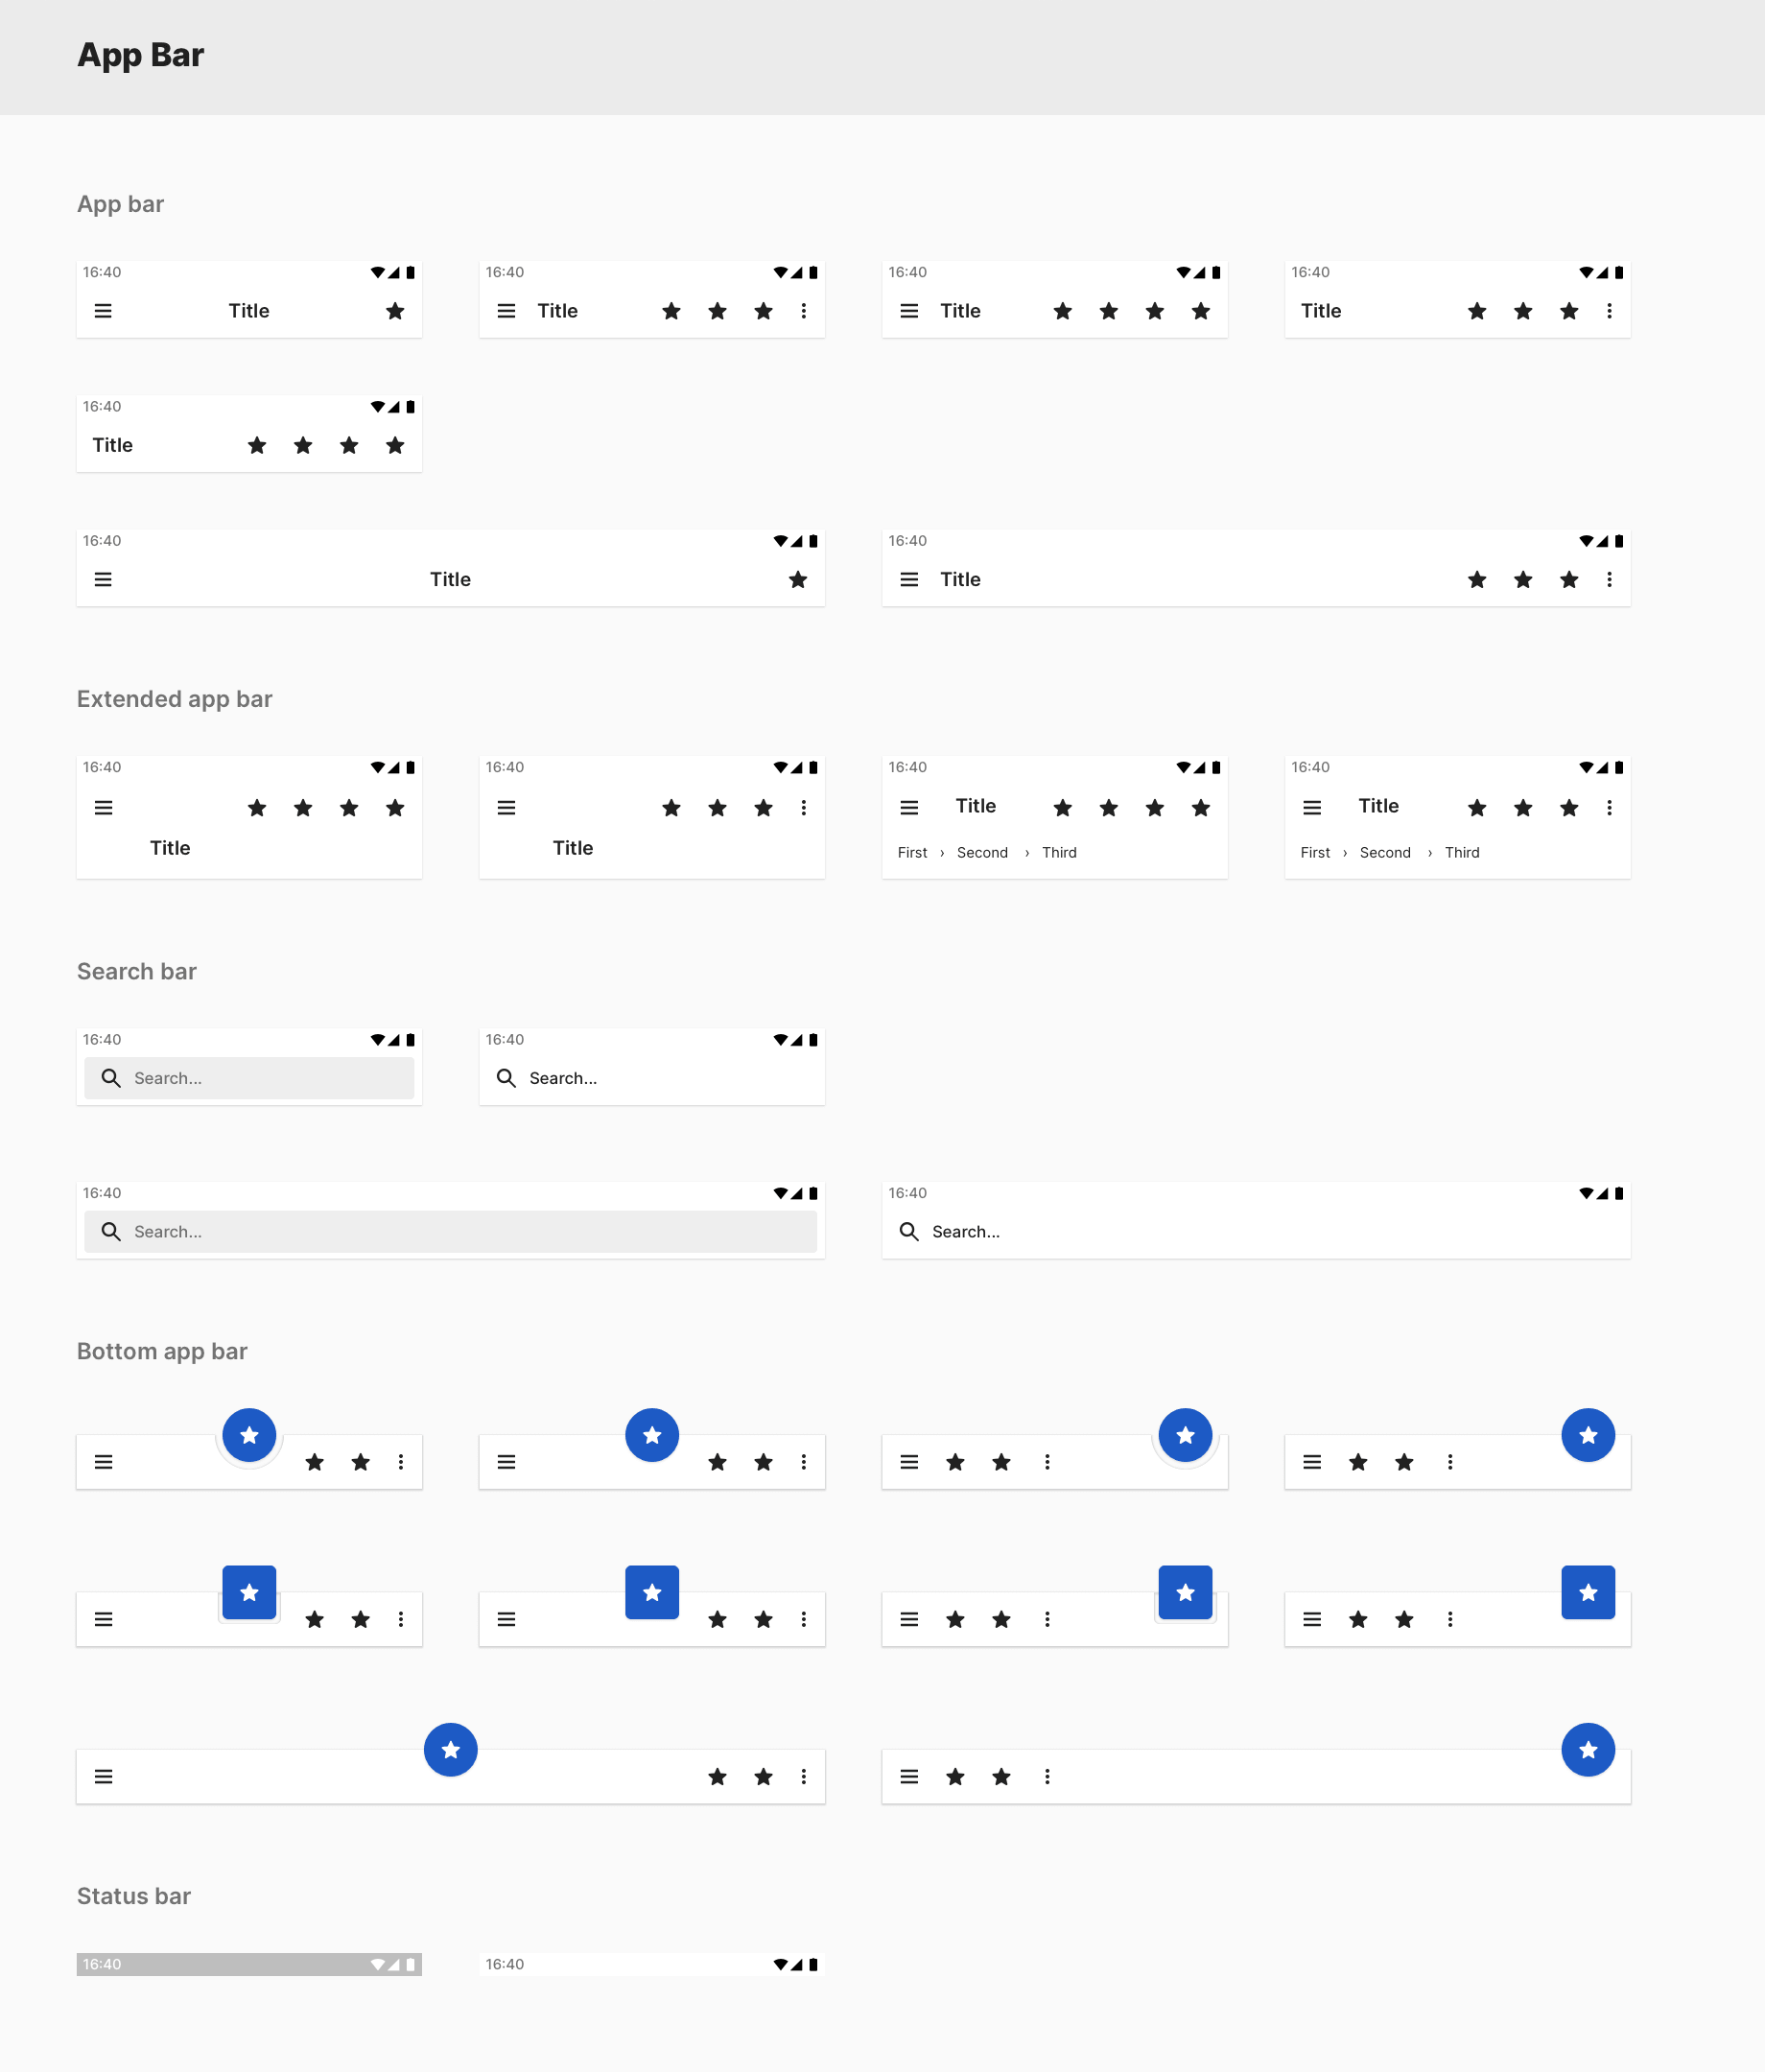Click the centered circular star FAB on the wide bottom bar
Screen dimensions: 1765x2072
(450, 1749)
